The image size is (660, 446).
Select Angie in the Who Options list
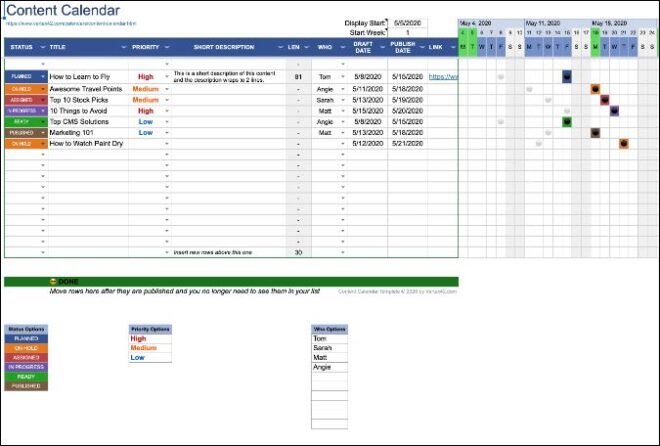pos(330,367)
